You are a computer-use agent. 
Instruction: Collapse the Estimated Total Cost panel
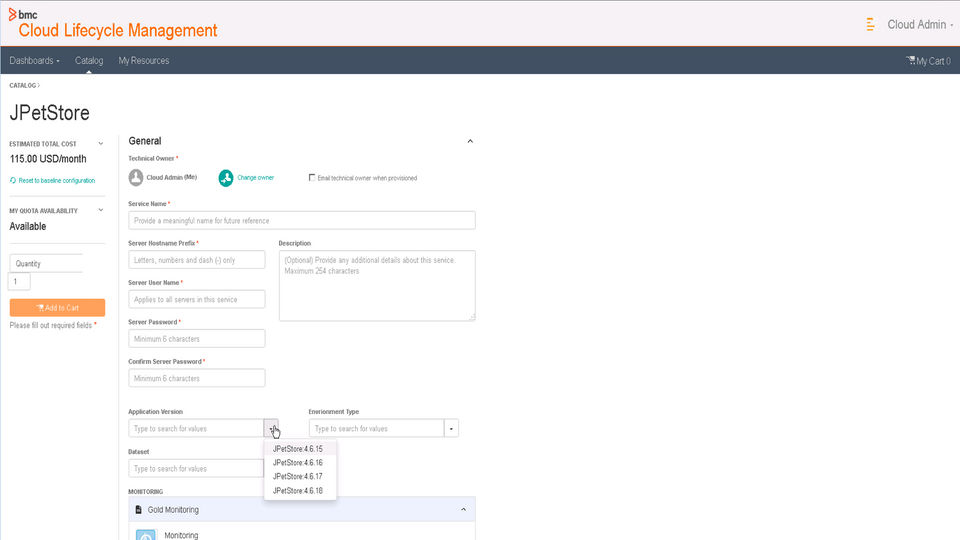coord(101,144)
